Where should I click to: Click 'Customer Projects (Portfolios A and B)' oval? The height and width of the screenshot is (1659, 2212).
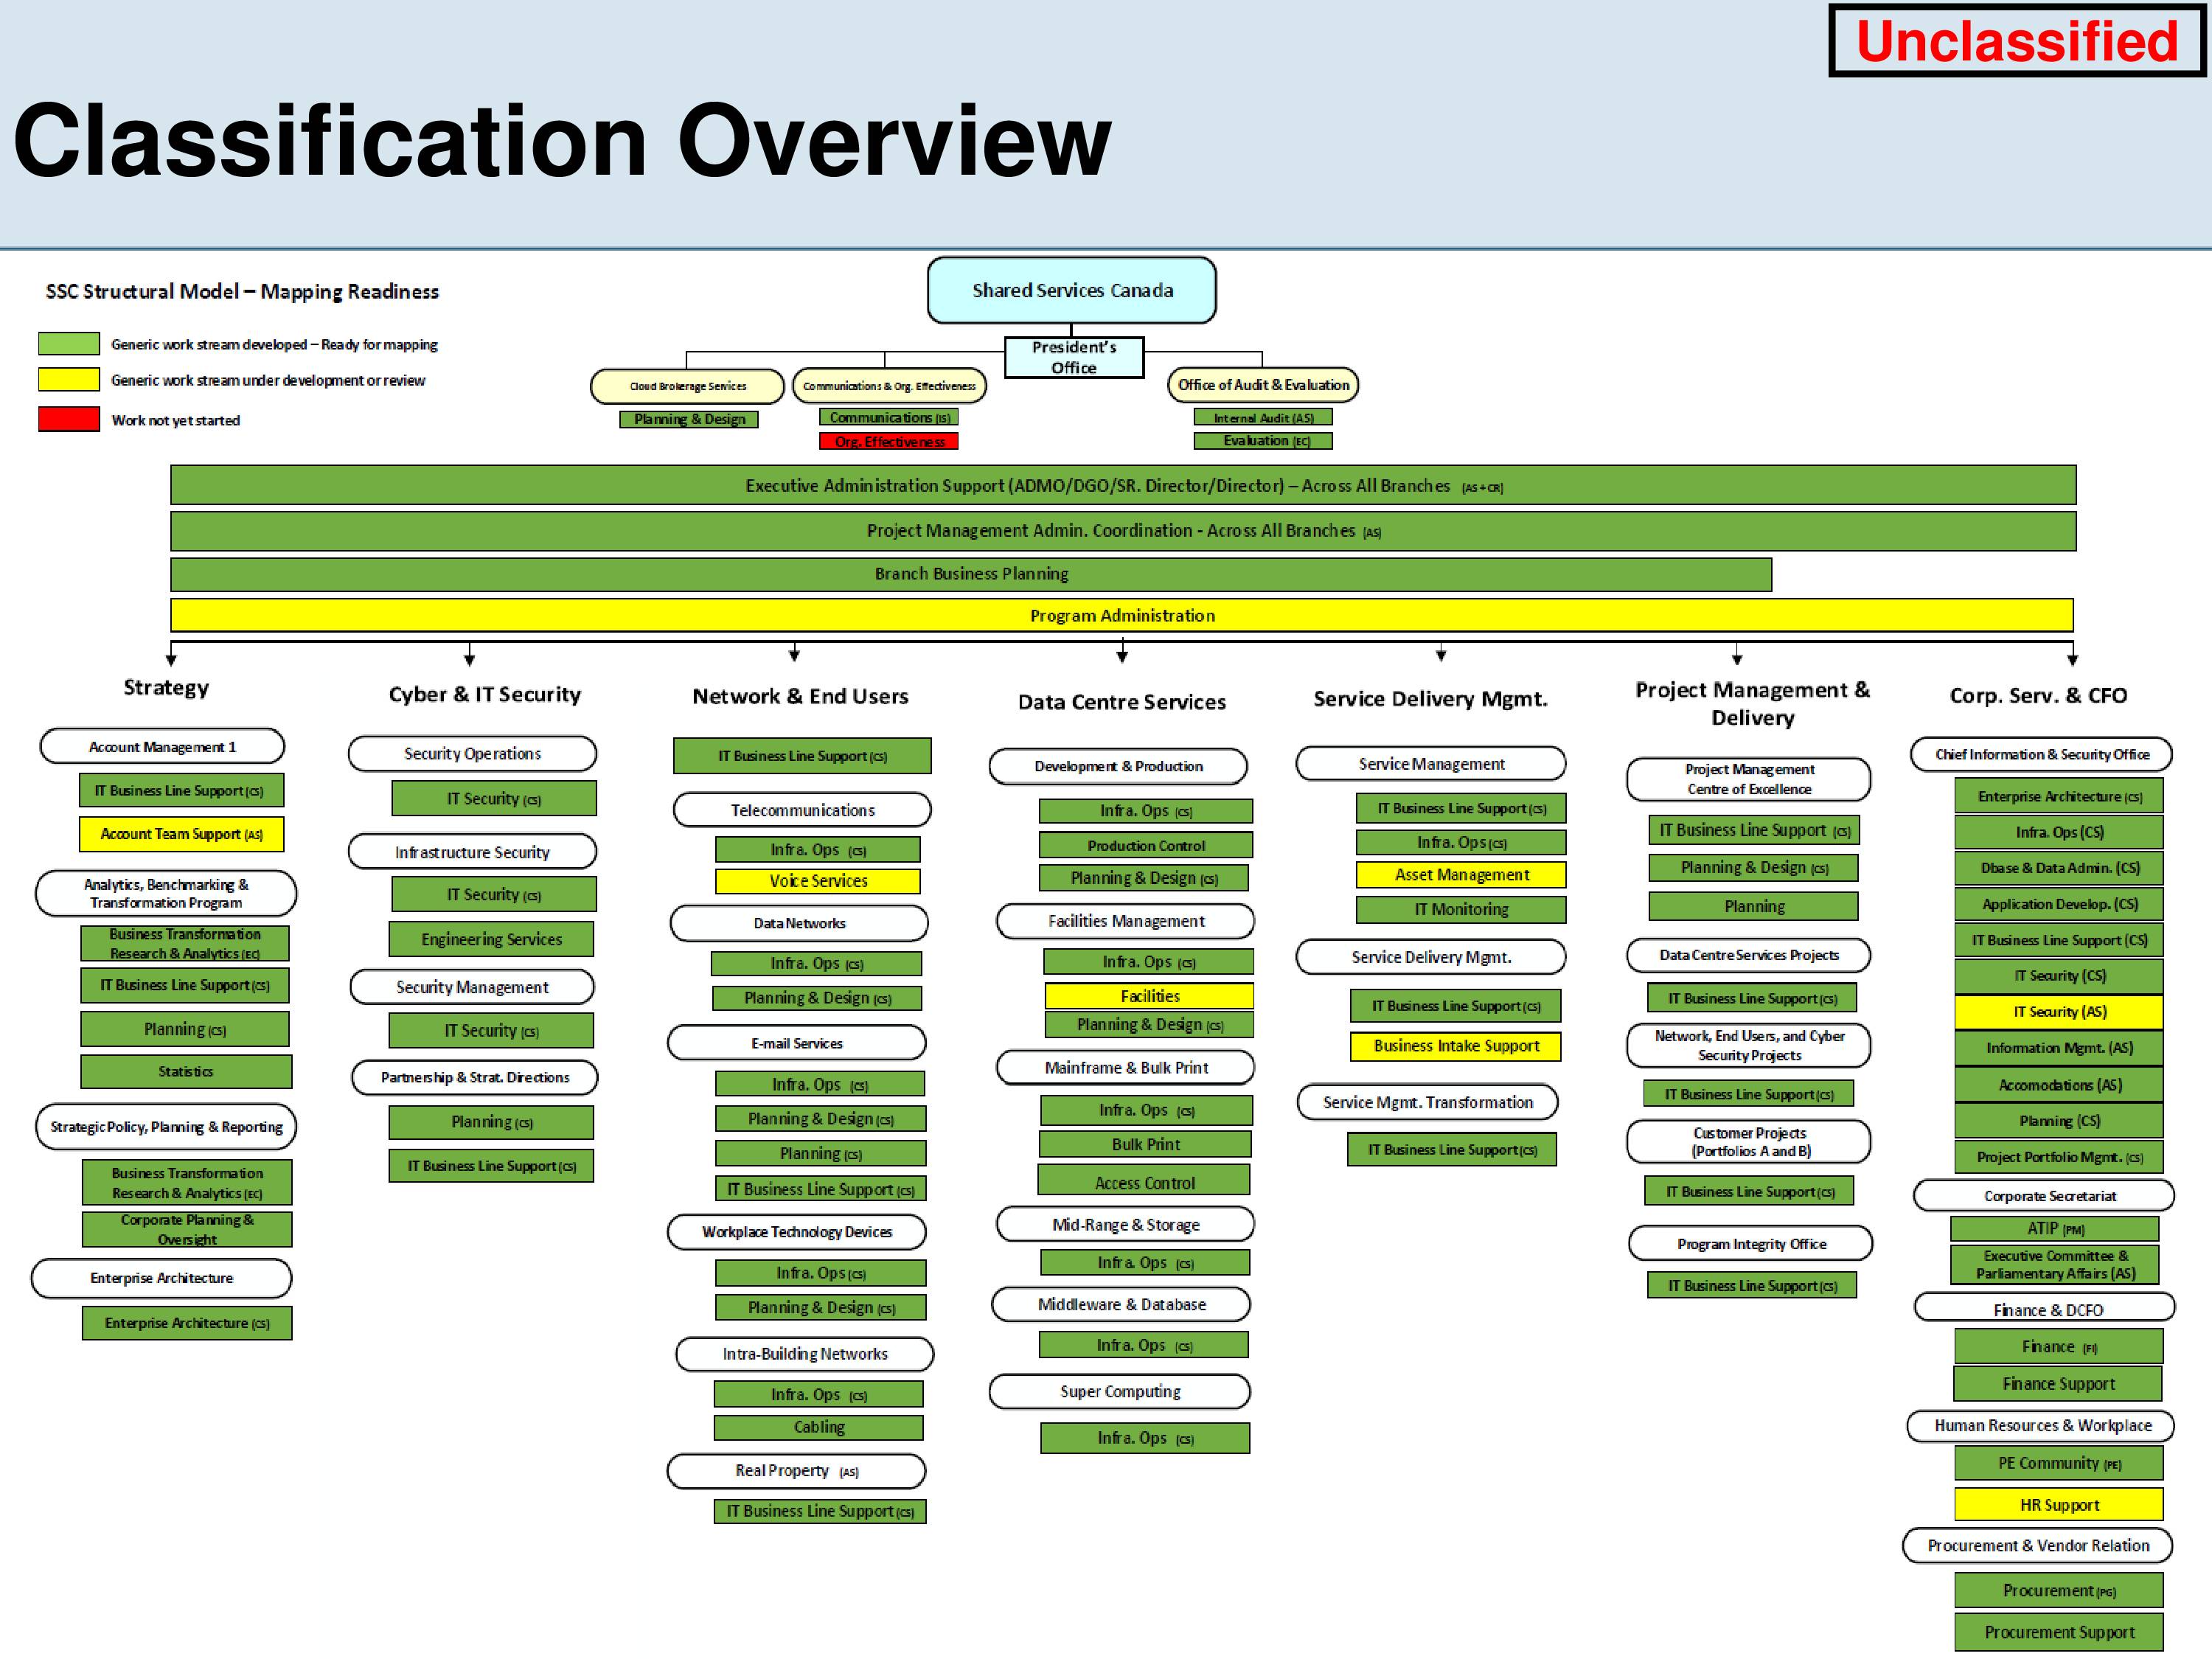[x=1749, y=1142]
